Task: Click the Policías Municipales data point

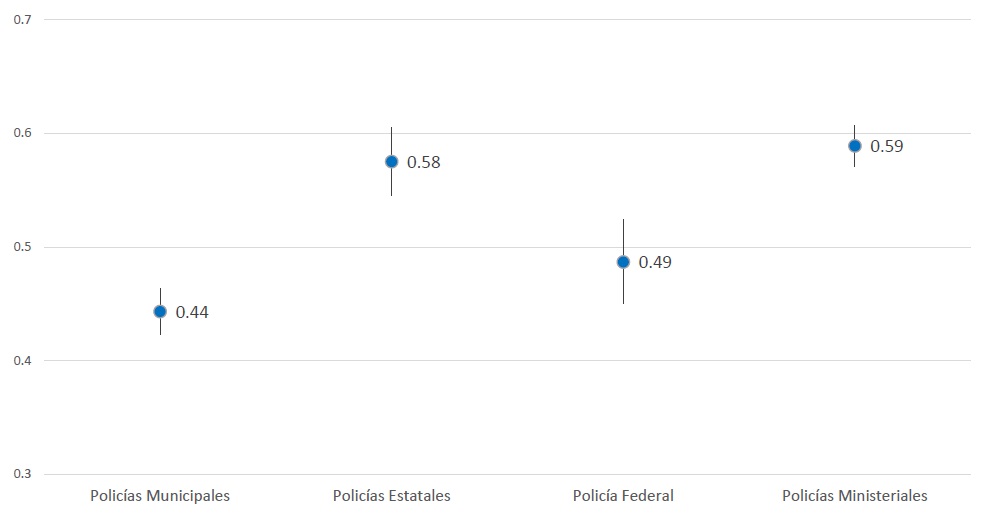Action: [160, 311]
